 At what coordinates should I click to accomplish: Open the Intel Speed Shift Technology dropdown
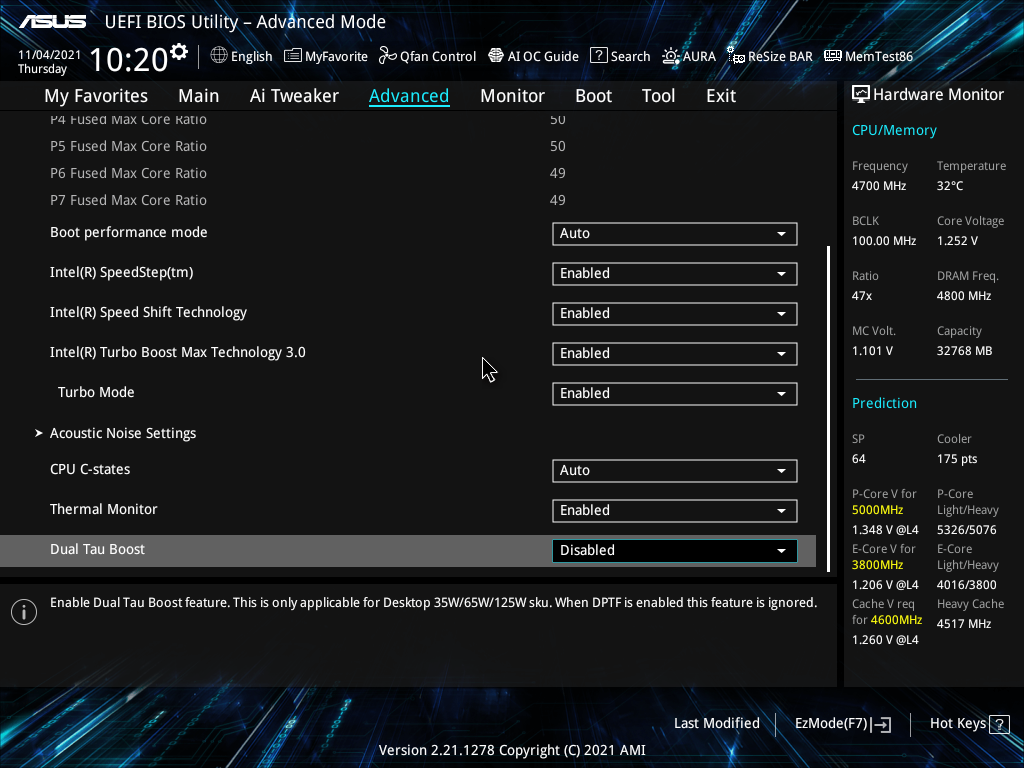pos(675,313)
